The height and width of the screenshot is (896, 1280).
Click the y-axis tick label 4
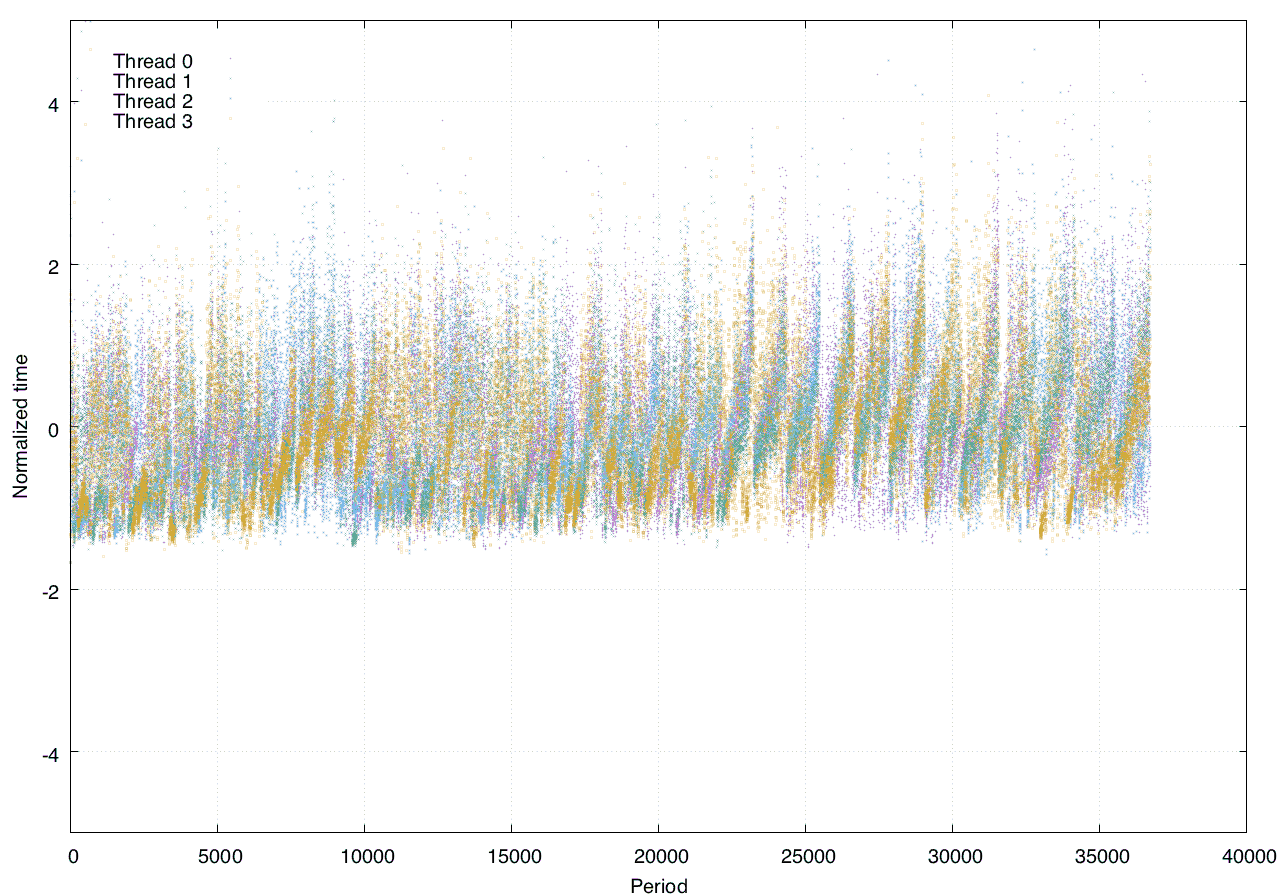pos(53,103)
